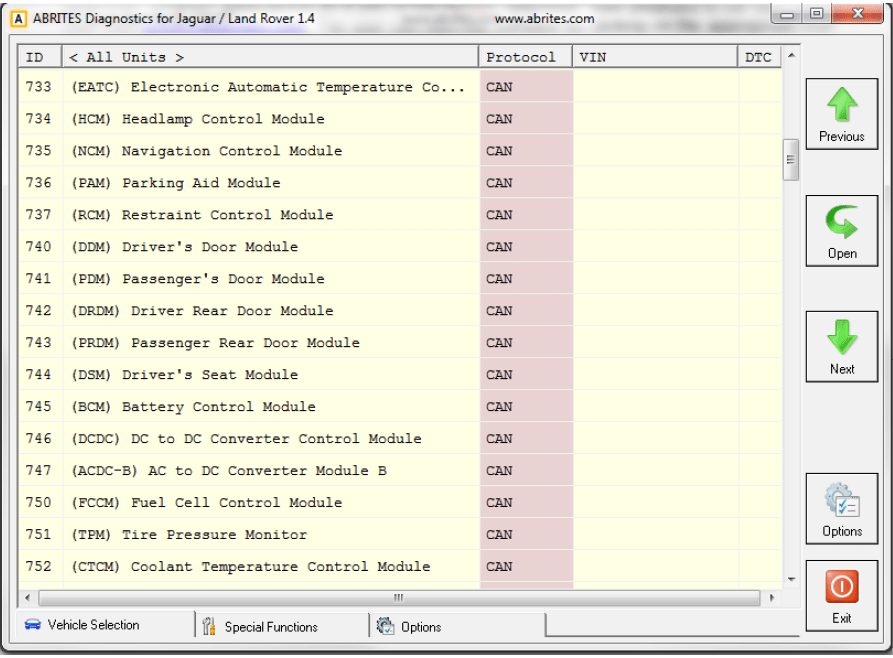
Task: Click the green up-arrow Previous icon
Action: point(842,105)
